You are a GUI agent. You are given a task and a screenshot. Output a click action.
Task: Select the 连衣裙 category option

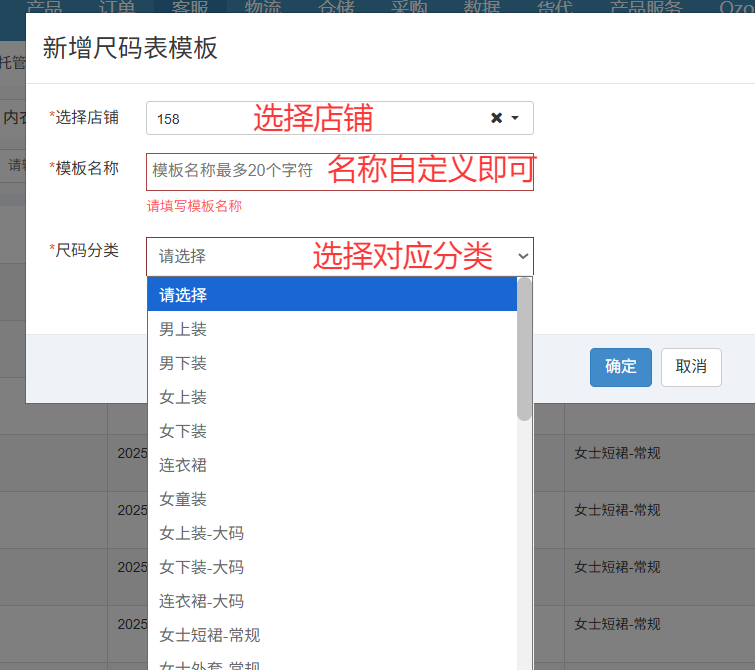coord(332,465)
